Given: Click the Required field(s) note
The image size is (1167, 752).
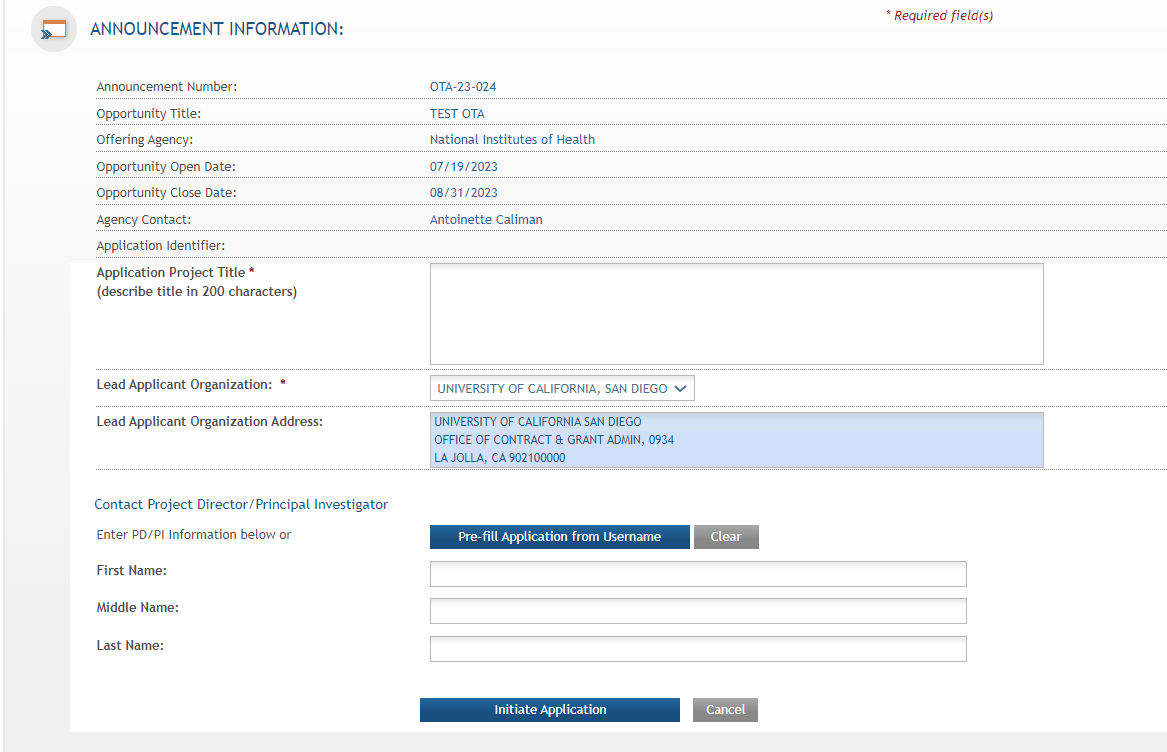Looking at the screenshot, I should coord(939,16).
